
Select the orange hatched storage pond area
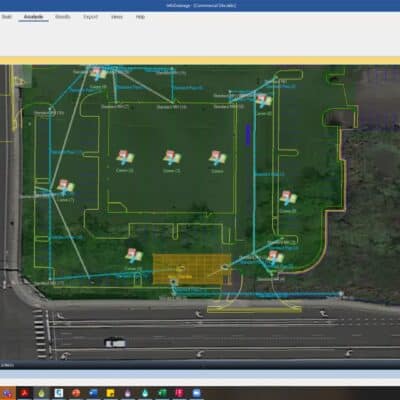[192, 269]
